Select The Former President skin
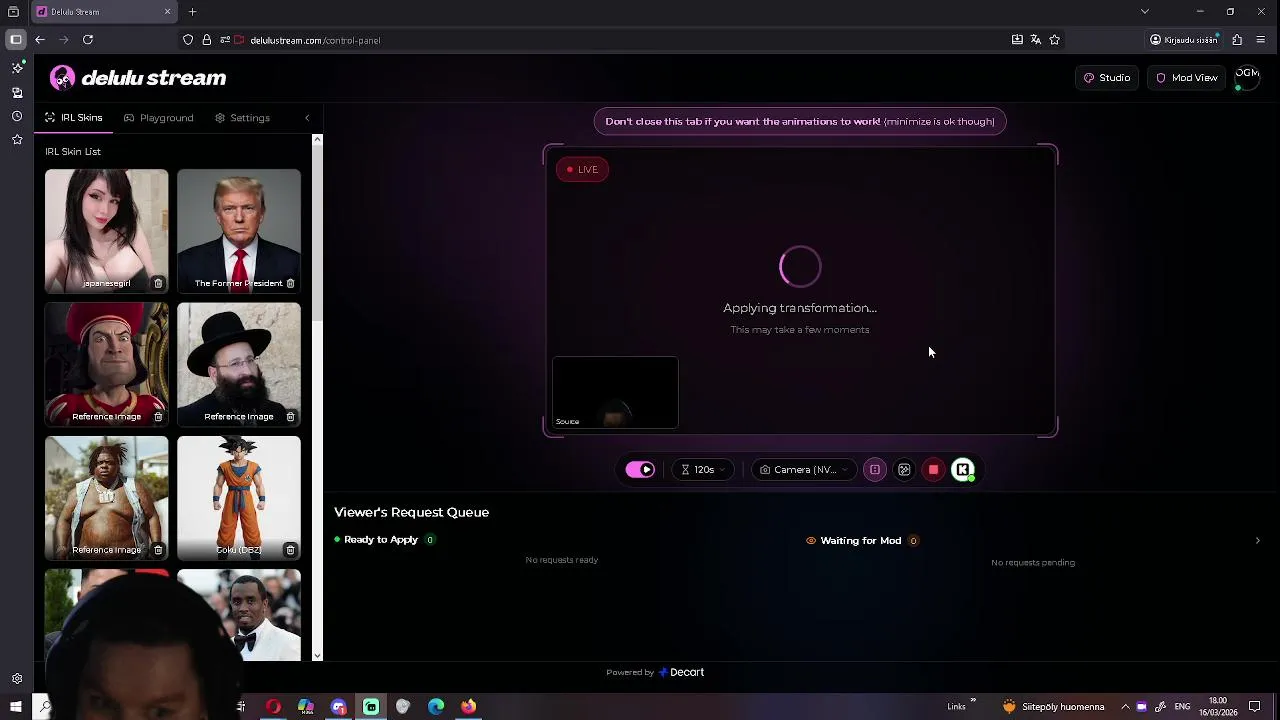Image resolution: width=1280 pixels, height=720 pixels. 238,231
